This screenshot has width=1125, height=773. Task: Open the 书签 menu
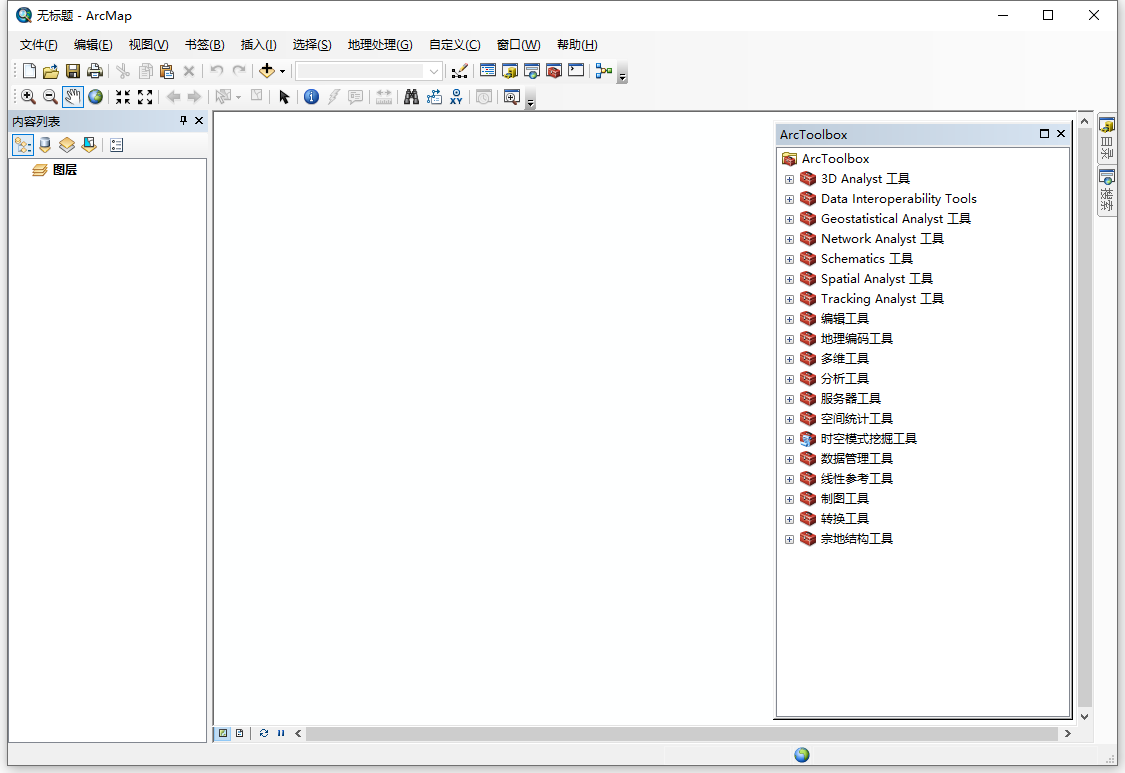pyautogui.click(x=204, y=44)
